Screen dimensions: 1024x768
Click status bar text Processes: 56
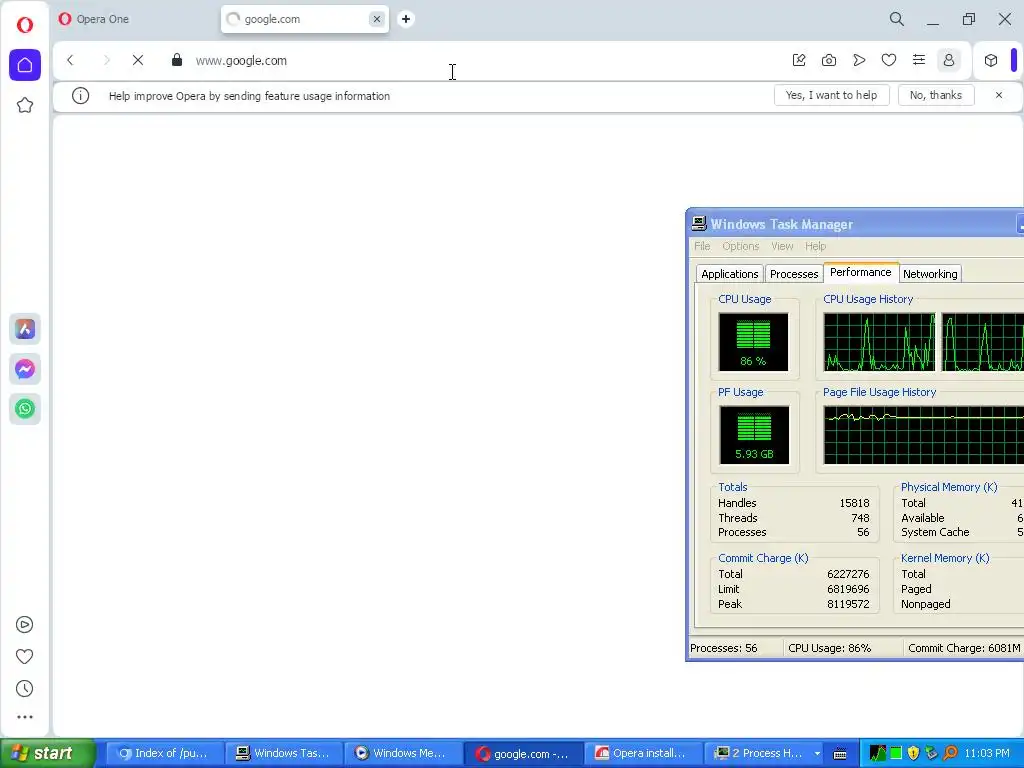coord(724,648)
